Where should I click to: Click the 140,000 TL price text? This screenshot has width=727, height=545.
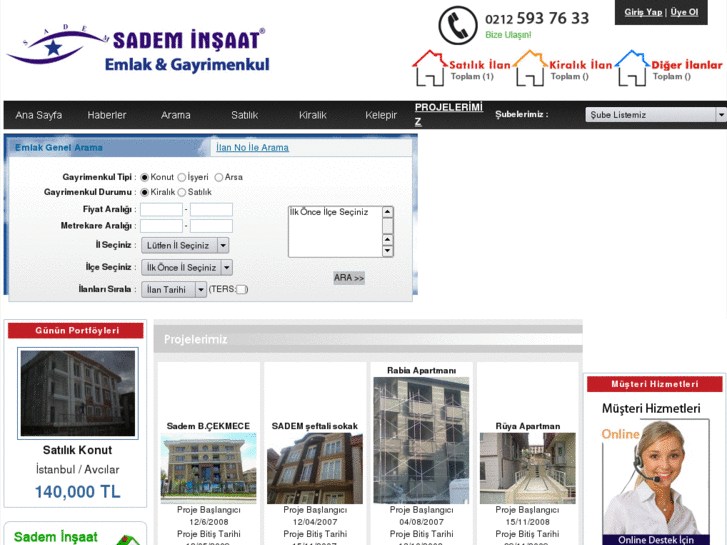click(x=77, y=492)
